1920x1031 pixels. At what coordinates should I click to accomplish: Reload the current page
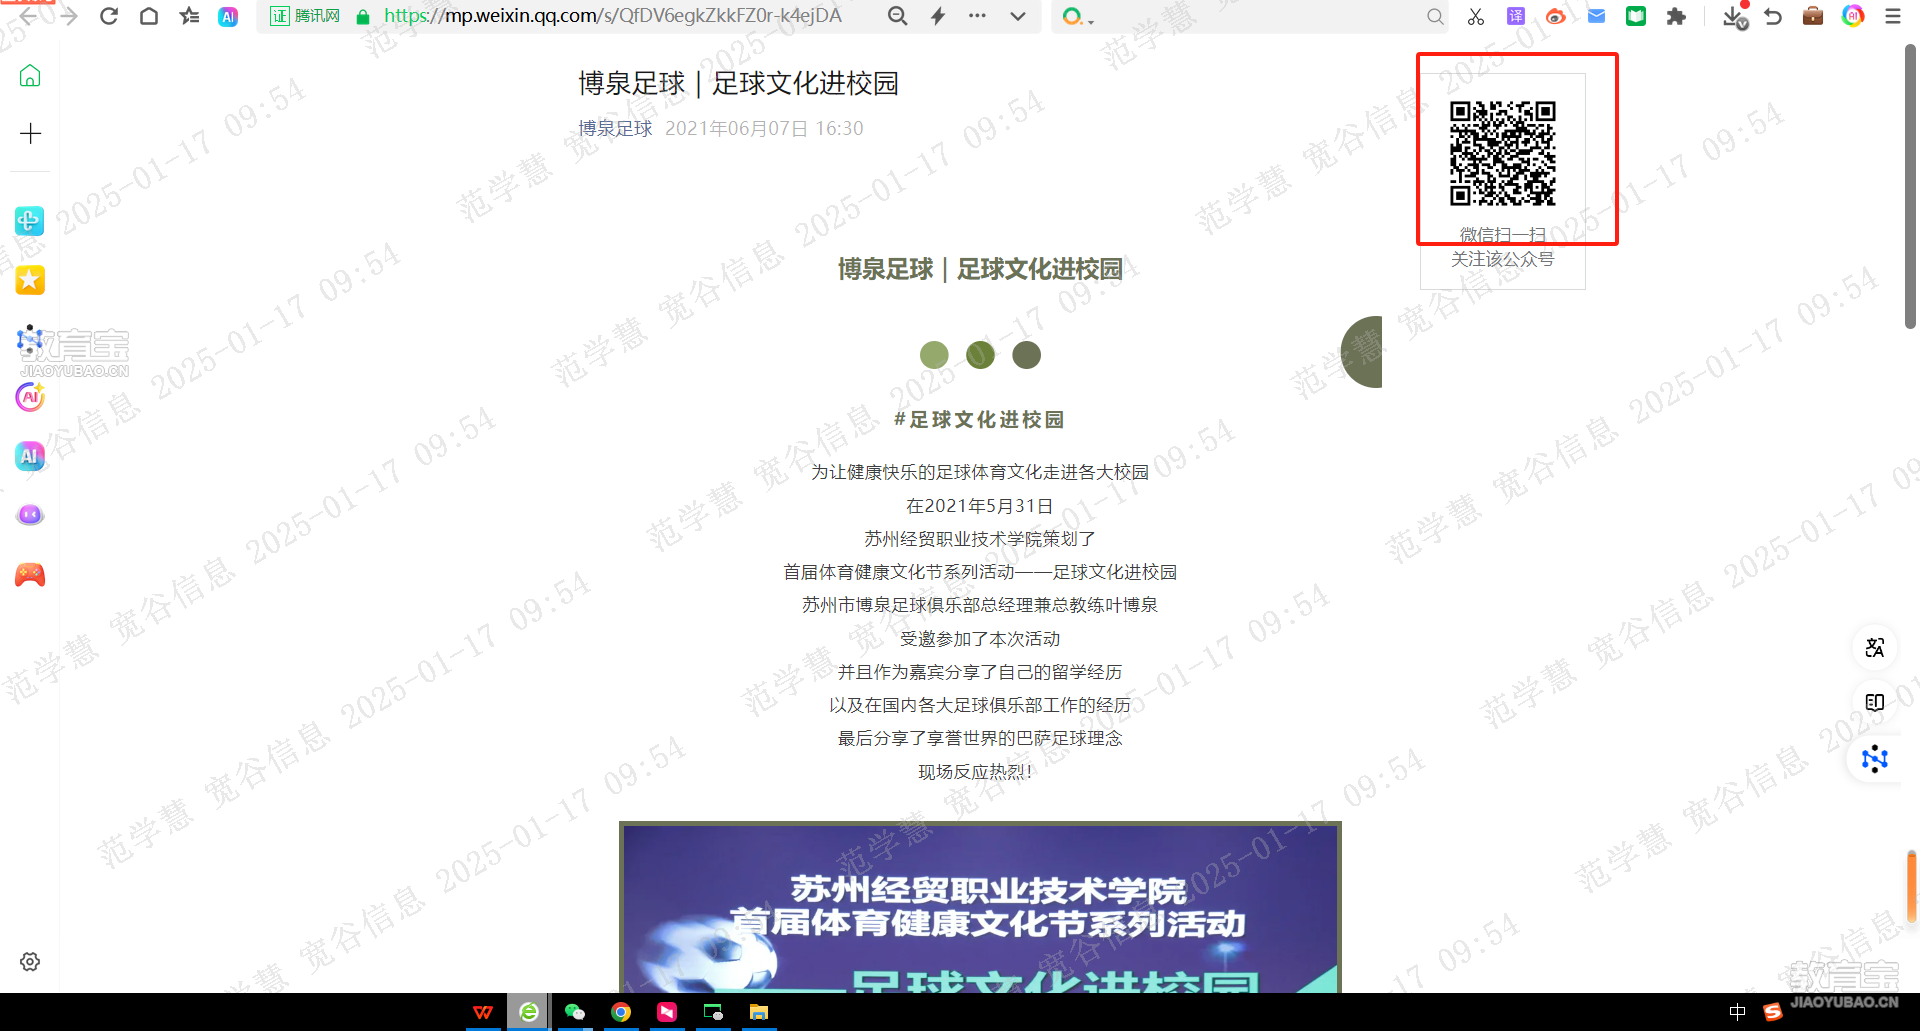click(x=109, y=16)
